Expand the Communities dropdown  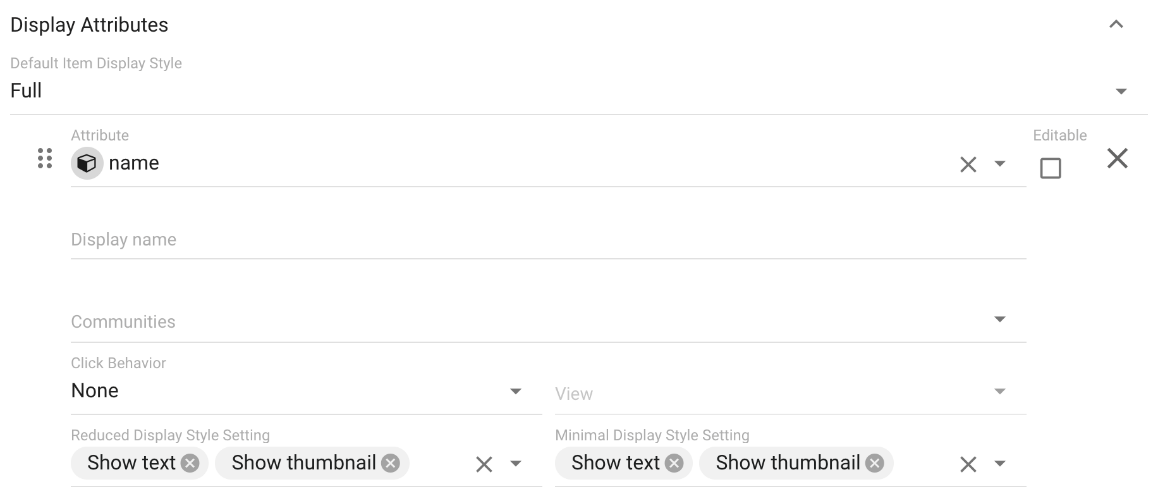(999, 320)
